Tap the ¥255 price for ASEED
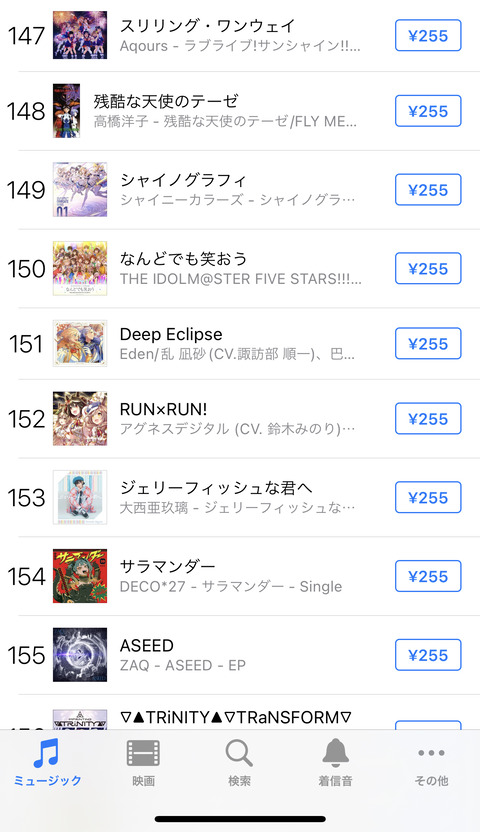Screen dimensions: 480x832 click(x=428, y=655)
